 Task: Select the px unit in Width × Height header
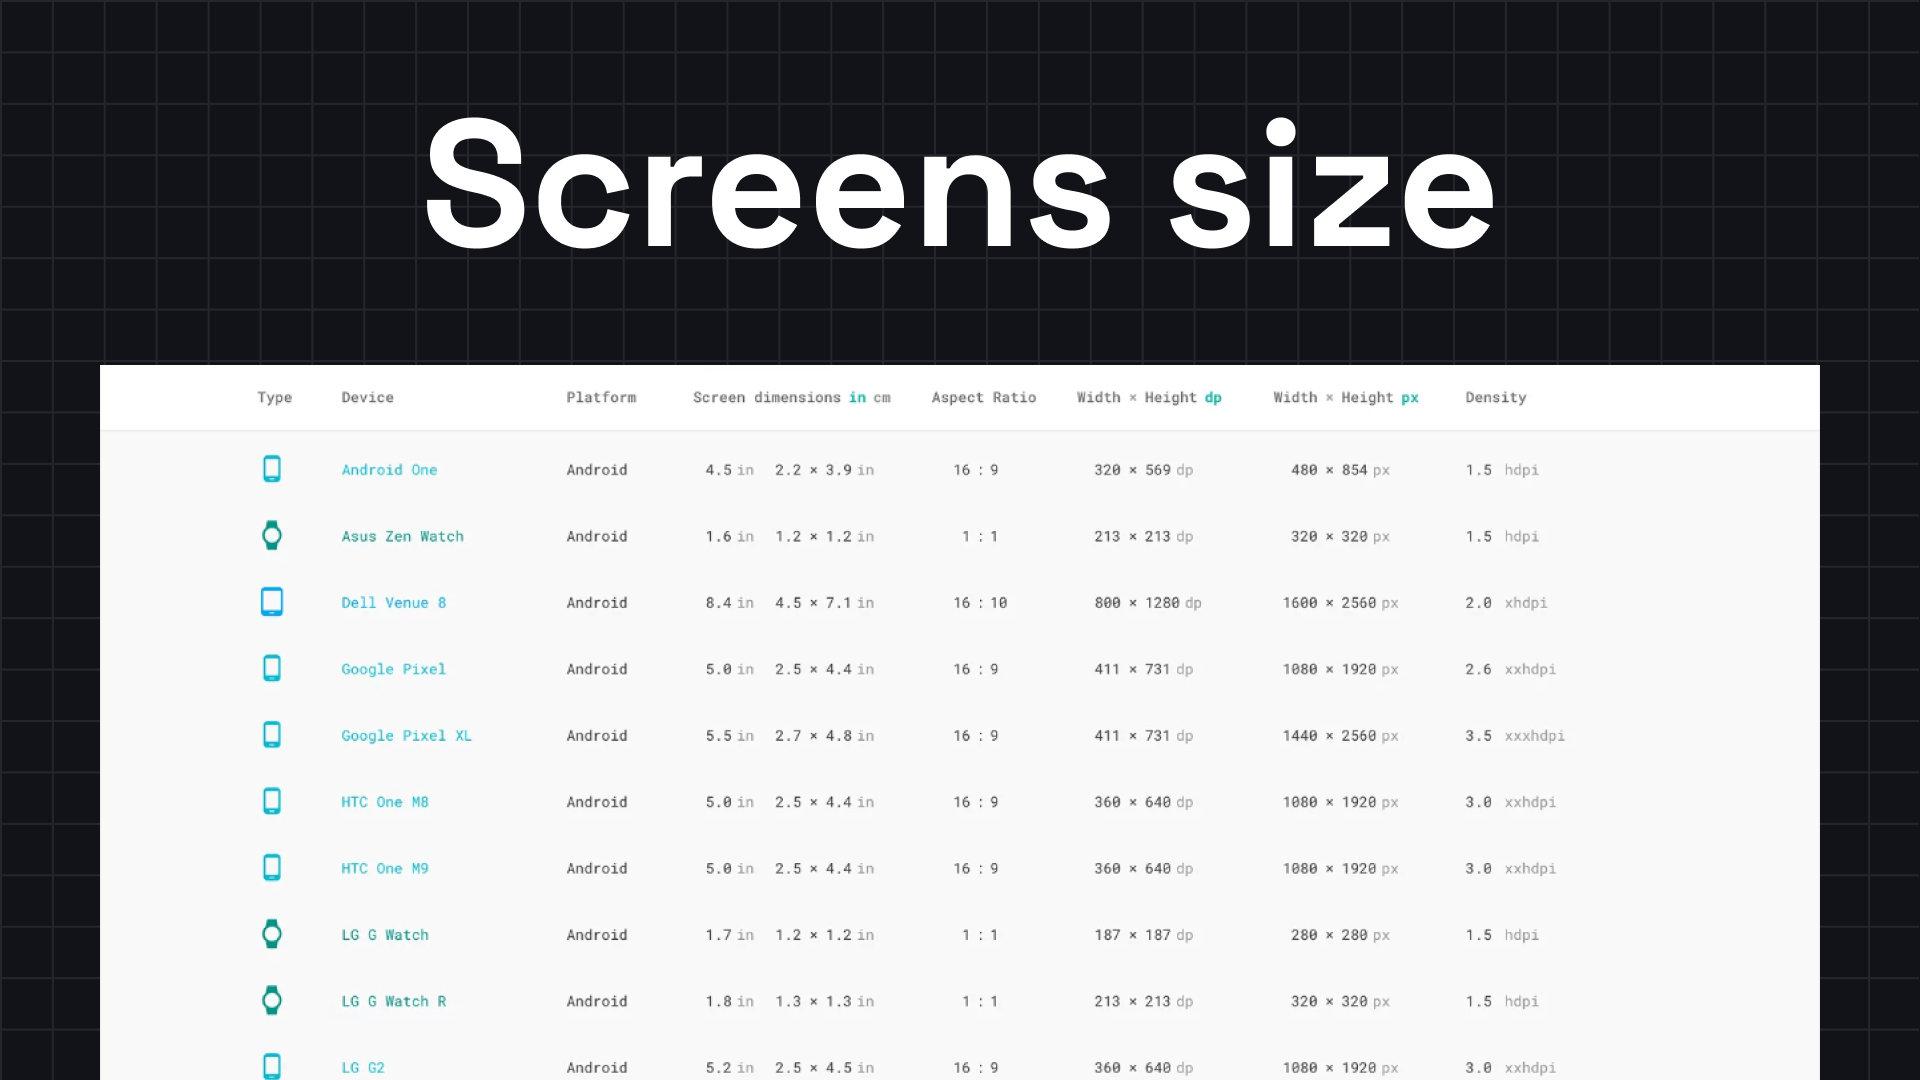coord(1409,398)
